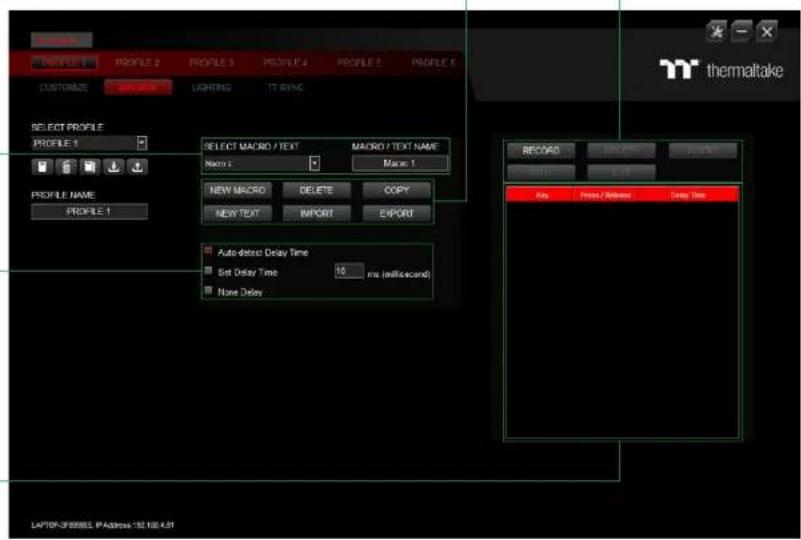Switch to the PROFILE 4 tab
Viewport: 801px width, 540px height.
click(x=286, y=62)
